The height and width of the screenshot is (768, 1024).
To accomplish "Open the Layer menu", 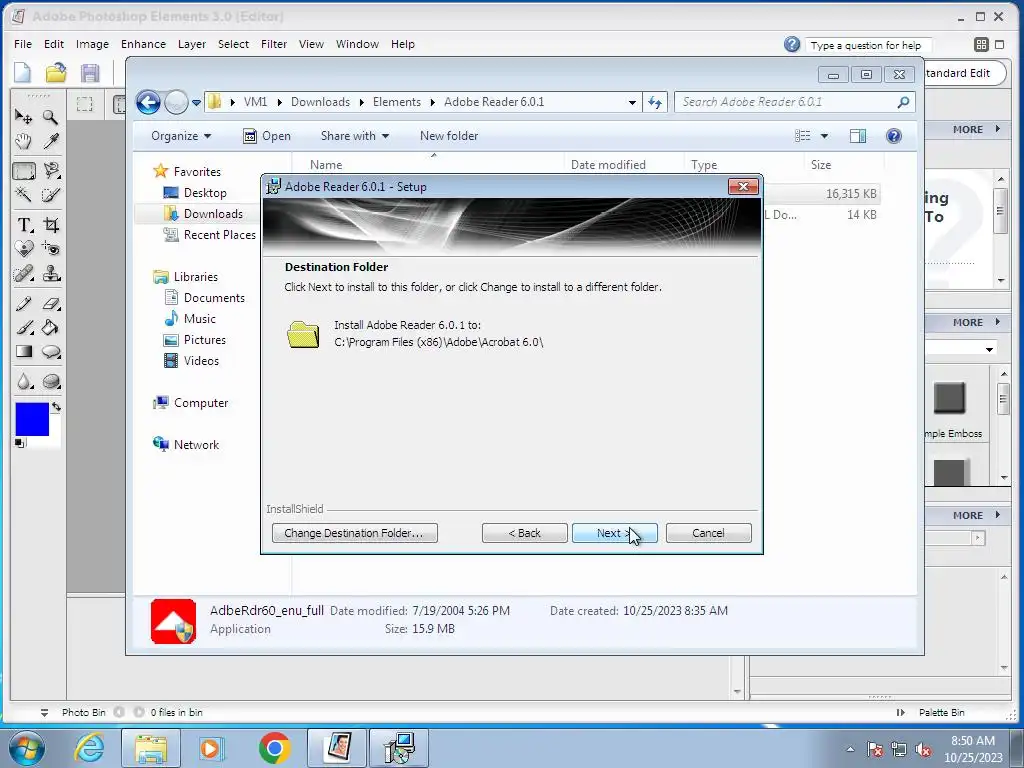I will point(191,44).
